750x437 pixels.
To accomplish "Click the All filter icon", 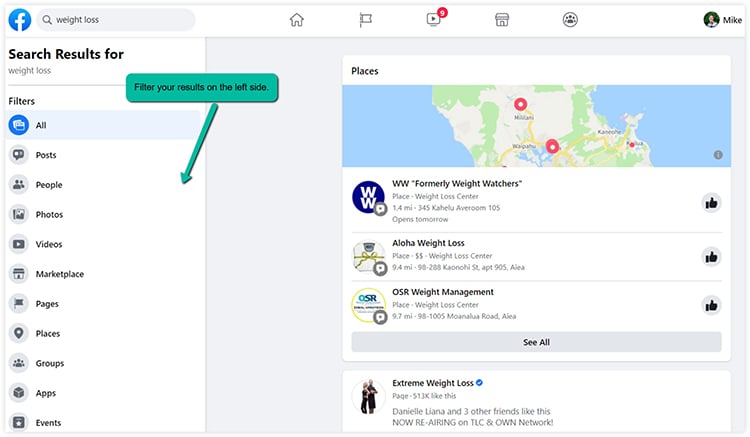I will (19, 125).
